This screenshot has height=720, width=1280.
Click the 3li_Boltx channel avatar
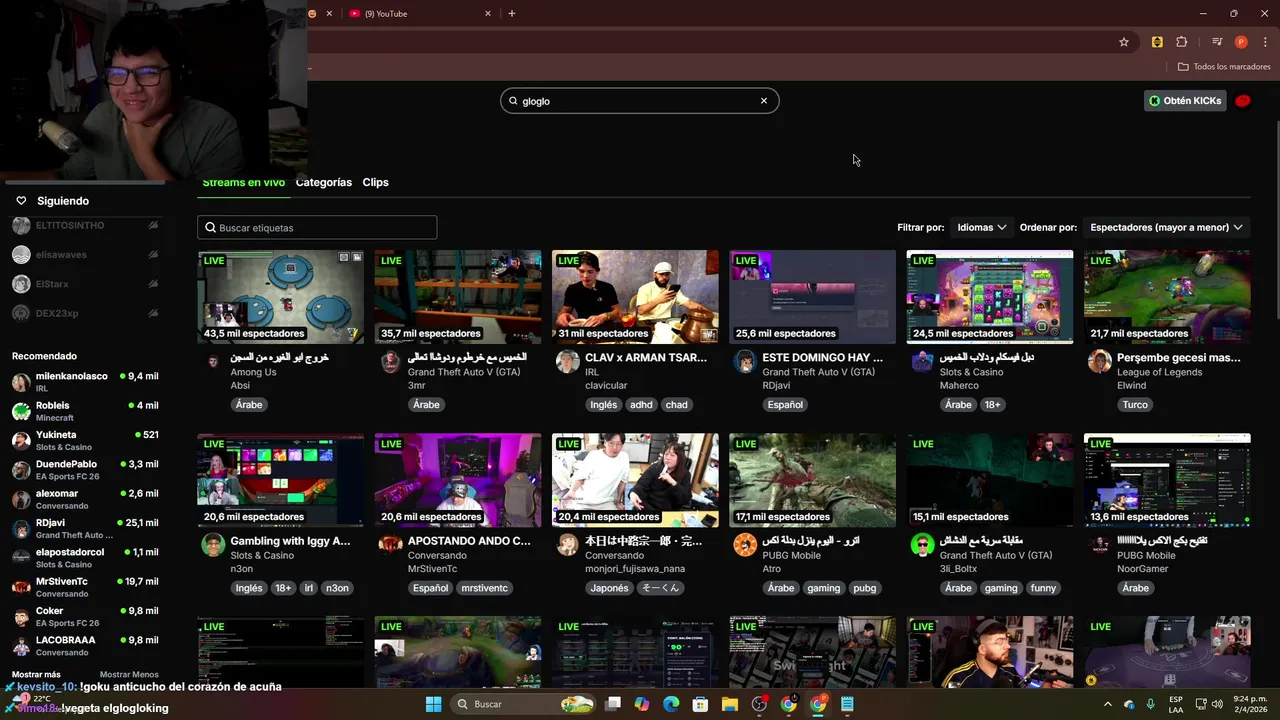tap(922, 545)
